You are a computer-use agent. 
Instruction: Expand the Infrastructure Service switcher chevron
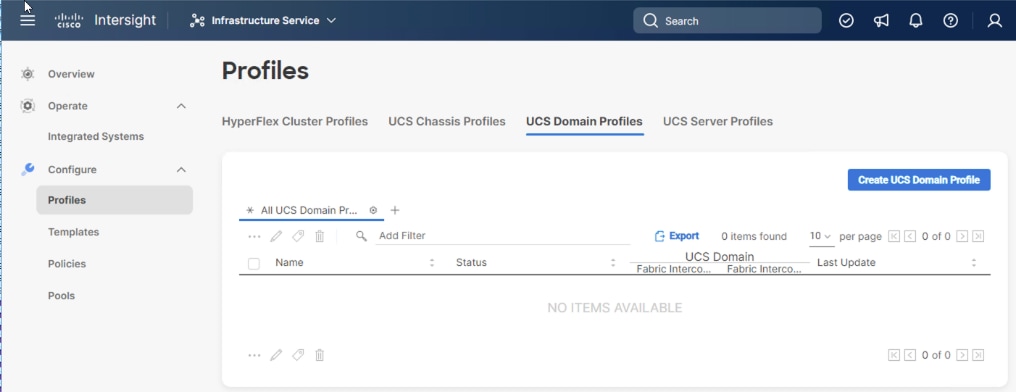331,21
